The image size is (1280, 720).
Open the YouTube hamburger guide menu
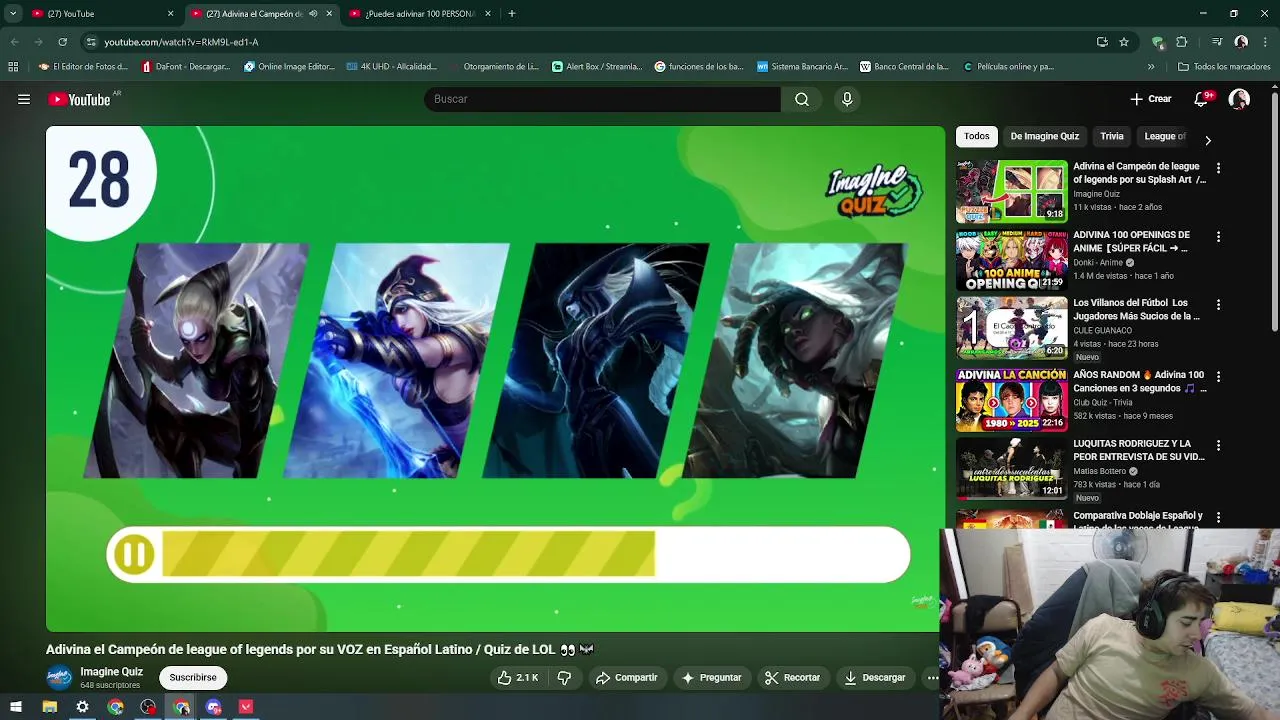pyautogui.click(x=24, y=99)
